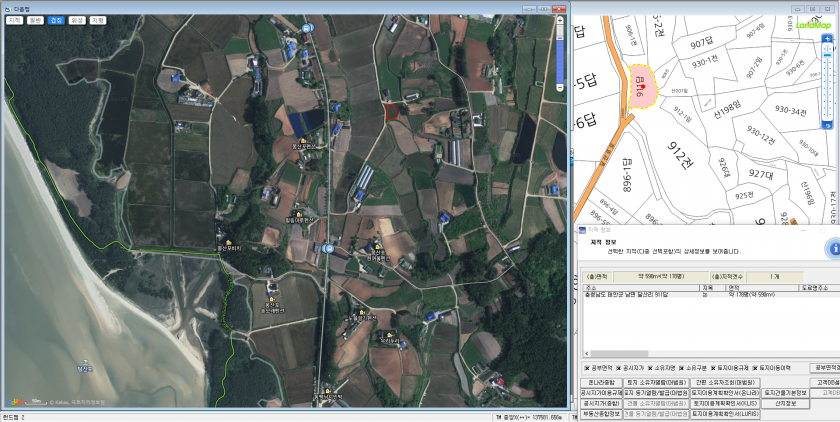Click 토지이용계획확인서(LURIS) button
Screen dimensions: 840x422
click(x=725, y=414)
